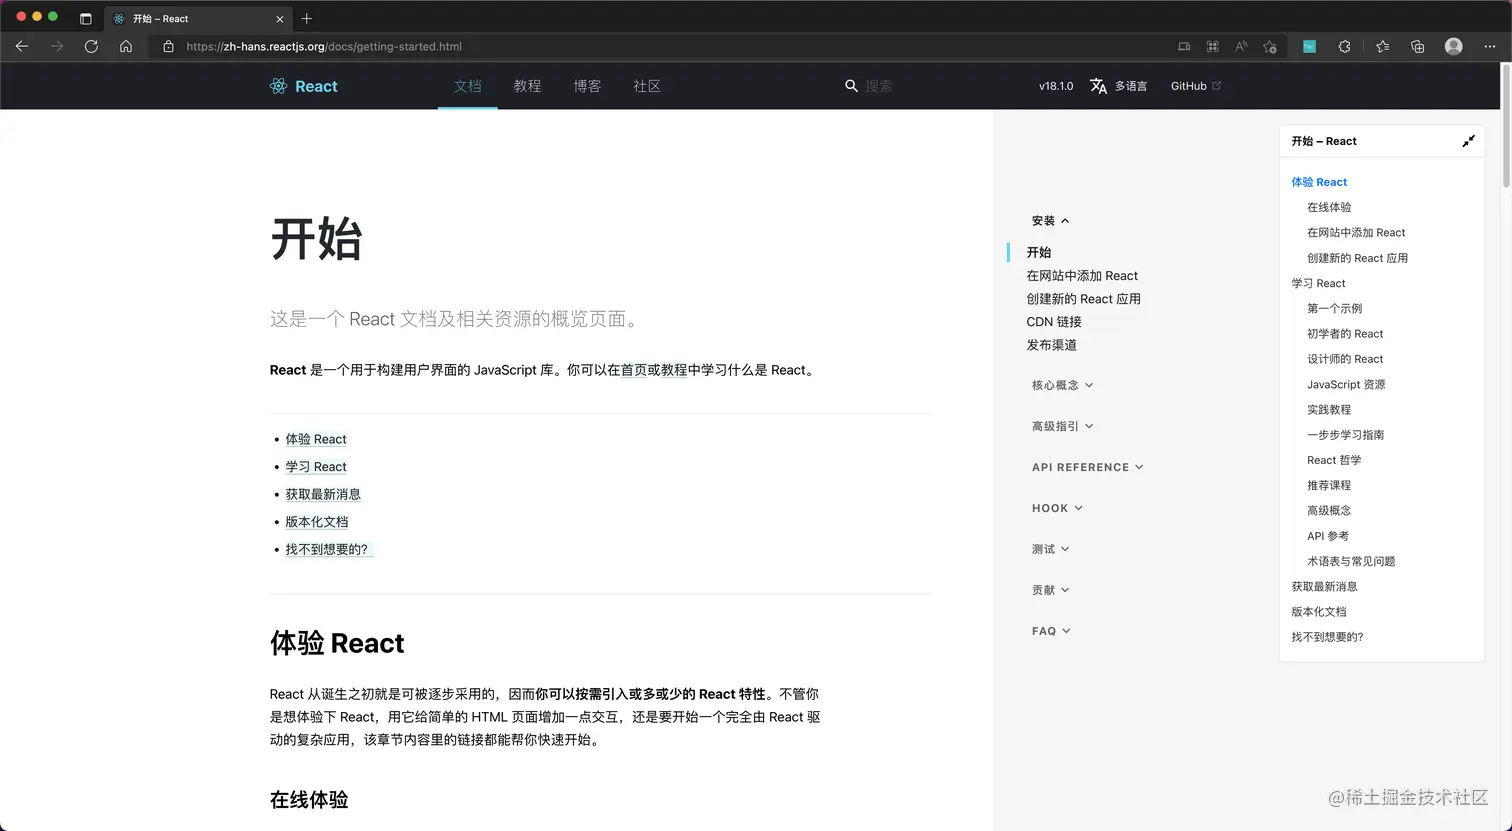Open the browser settings ellipsis menu

[x=1489, y=46]
